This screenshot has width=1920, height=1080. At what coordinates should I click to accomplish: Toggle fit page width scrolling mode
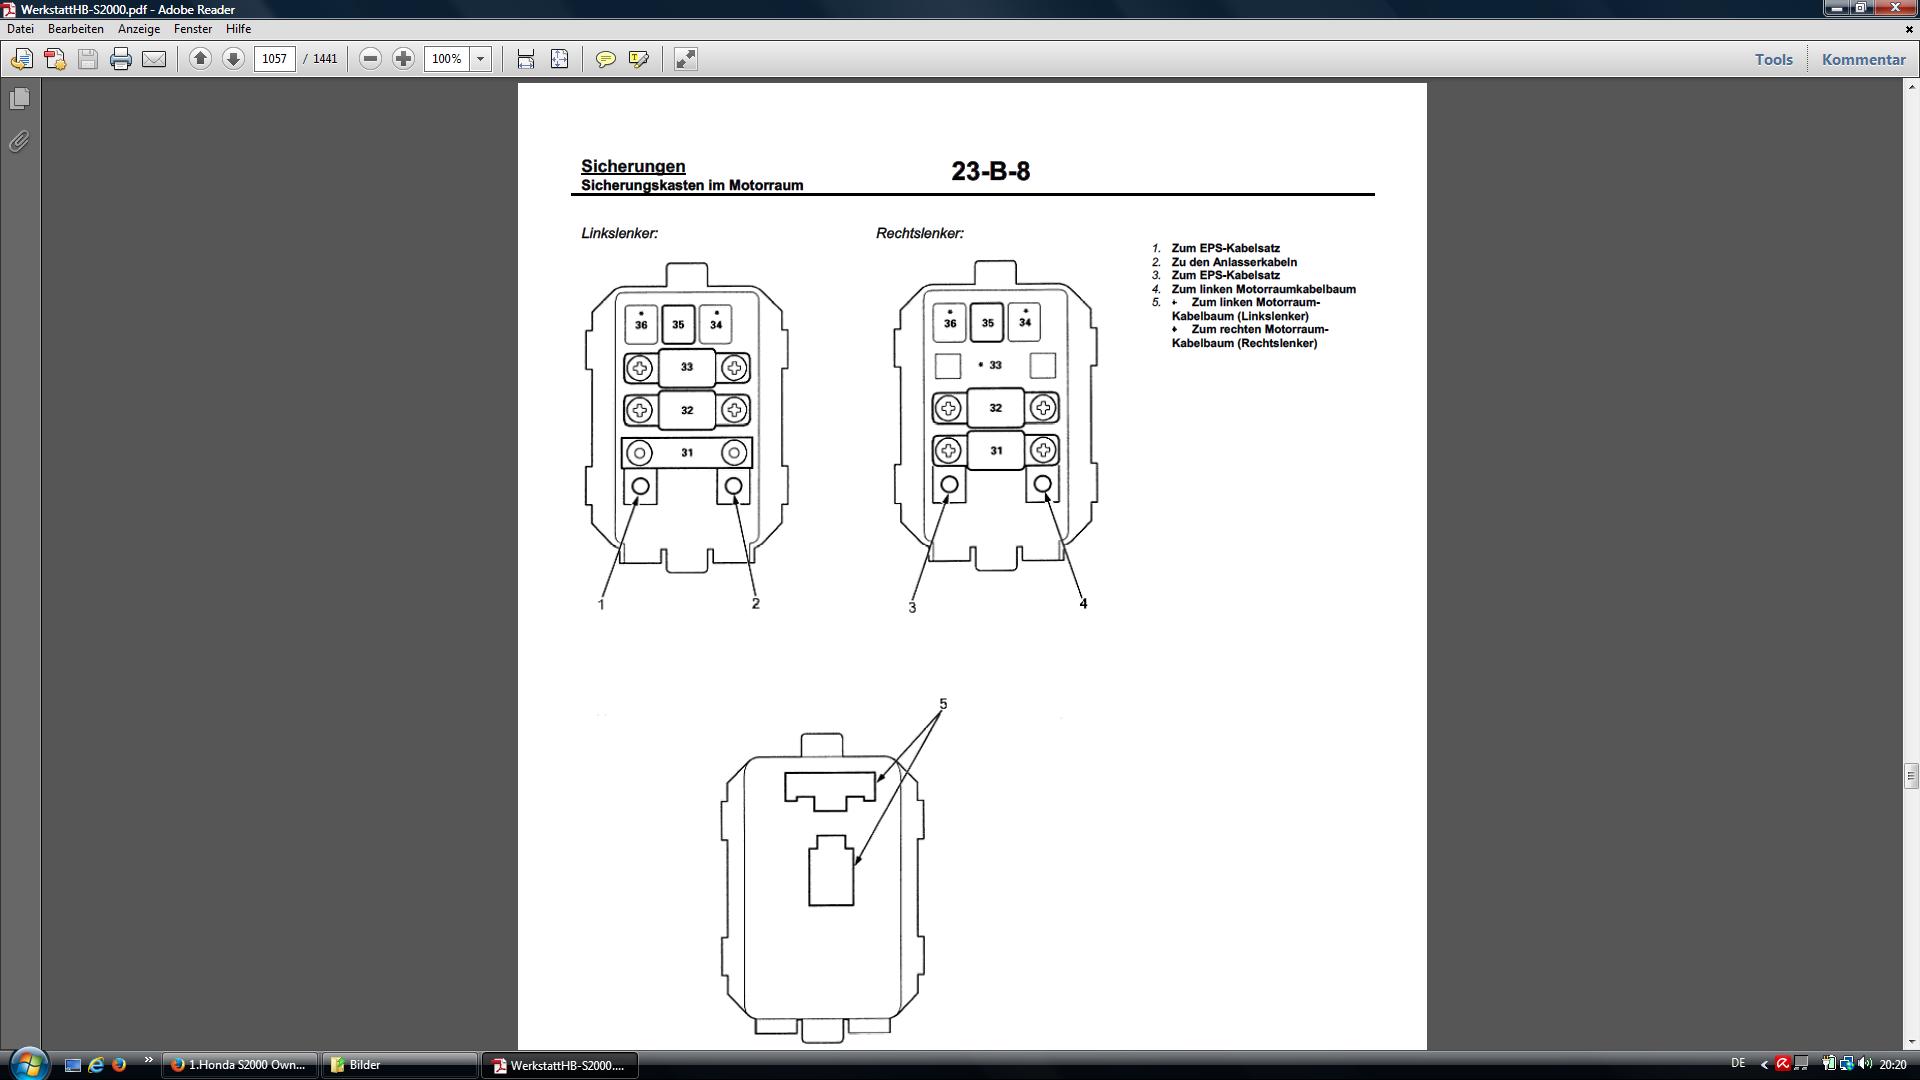526,60
